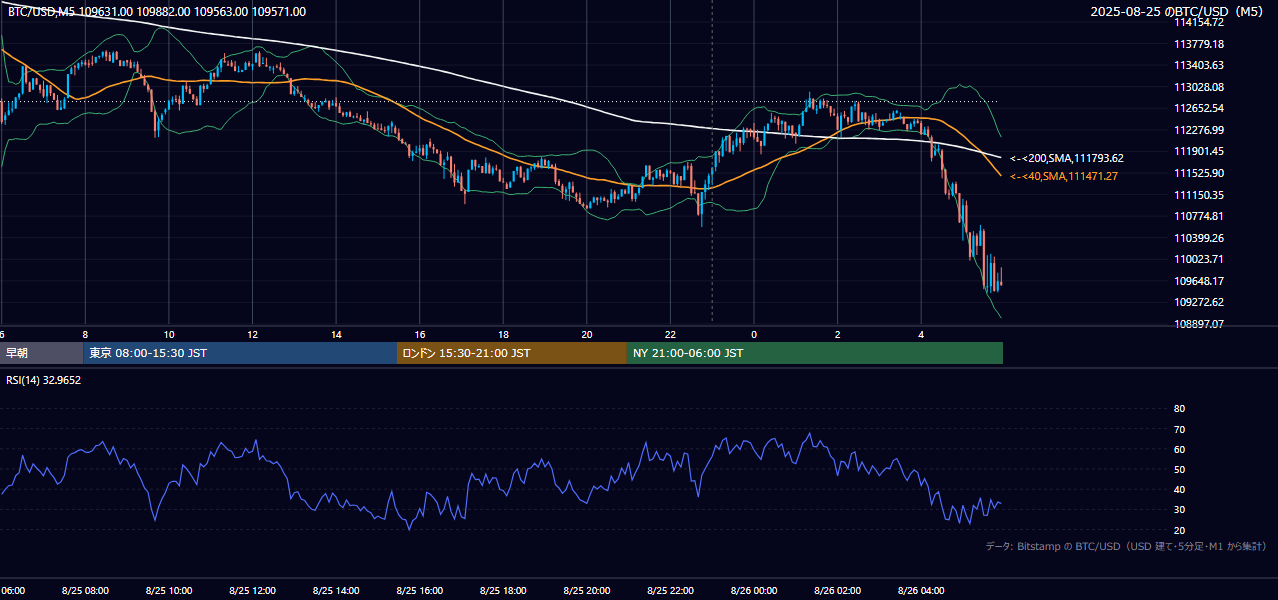Screen dimensions: 1278x600
Task: Click the 8/26 02:00 bottom time label
Action: click(838, 591)
